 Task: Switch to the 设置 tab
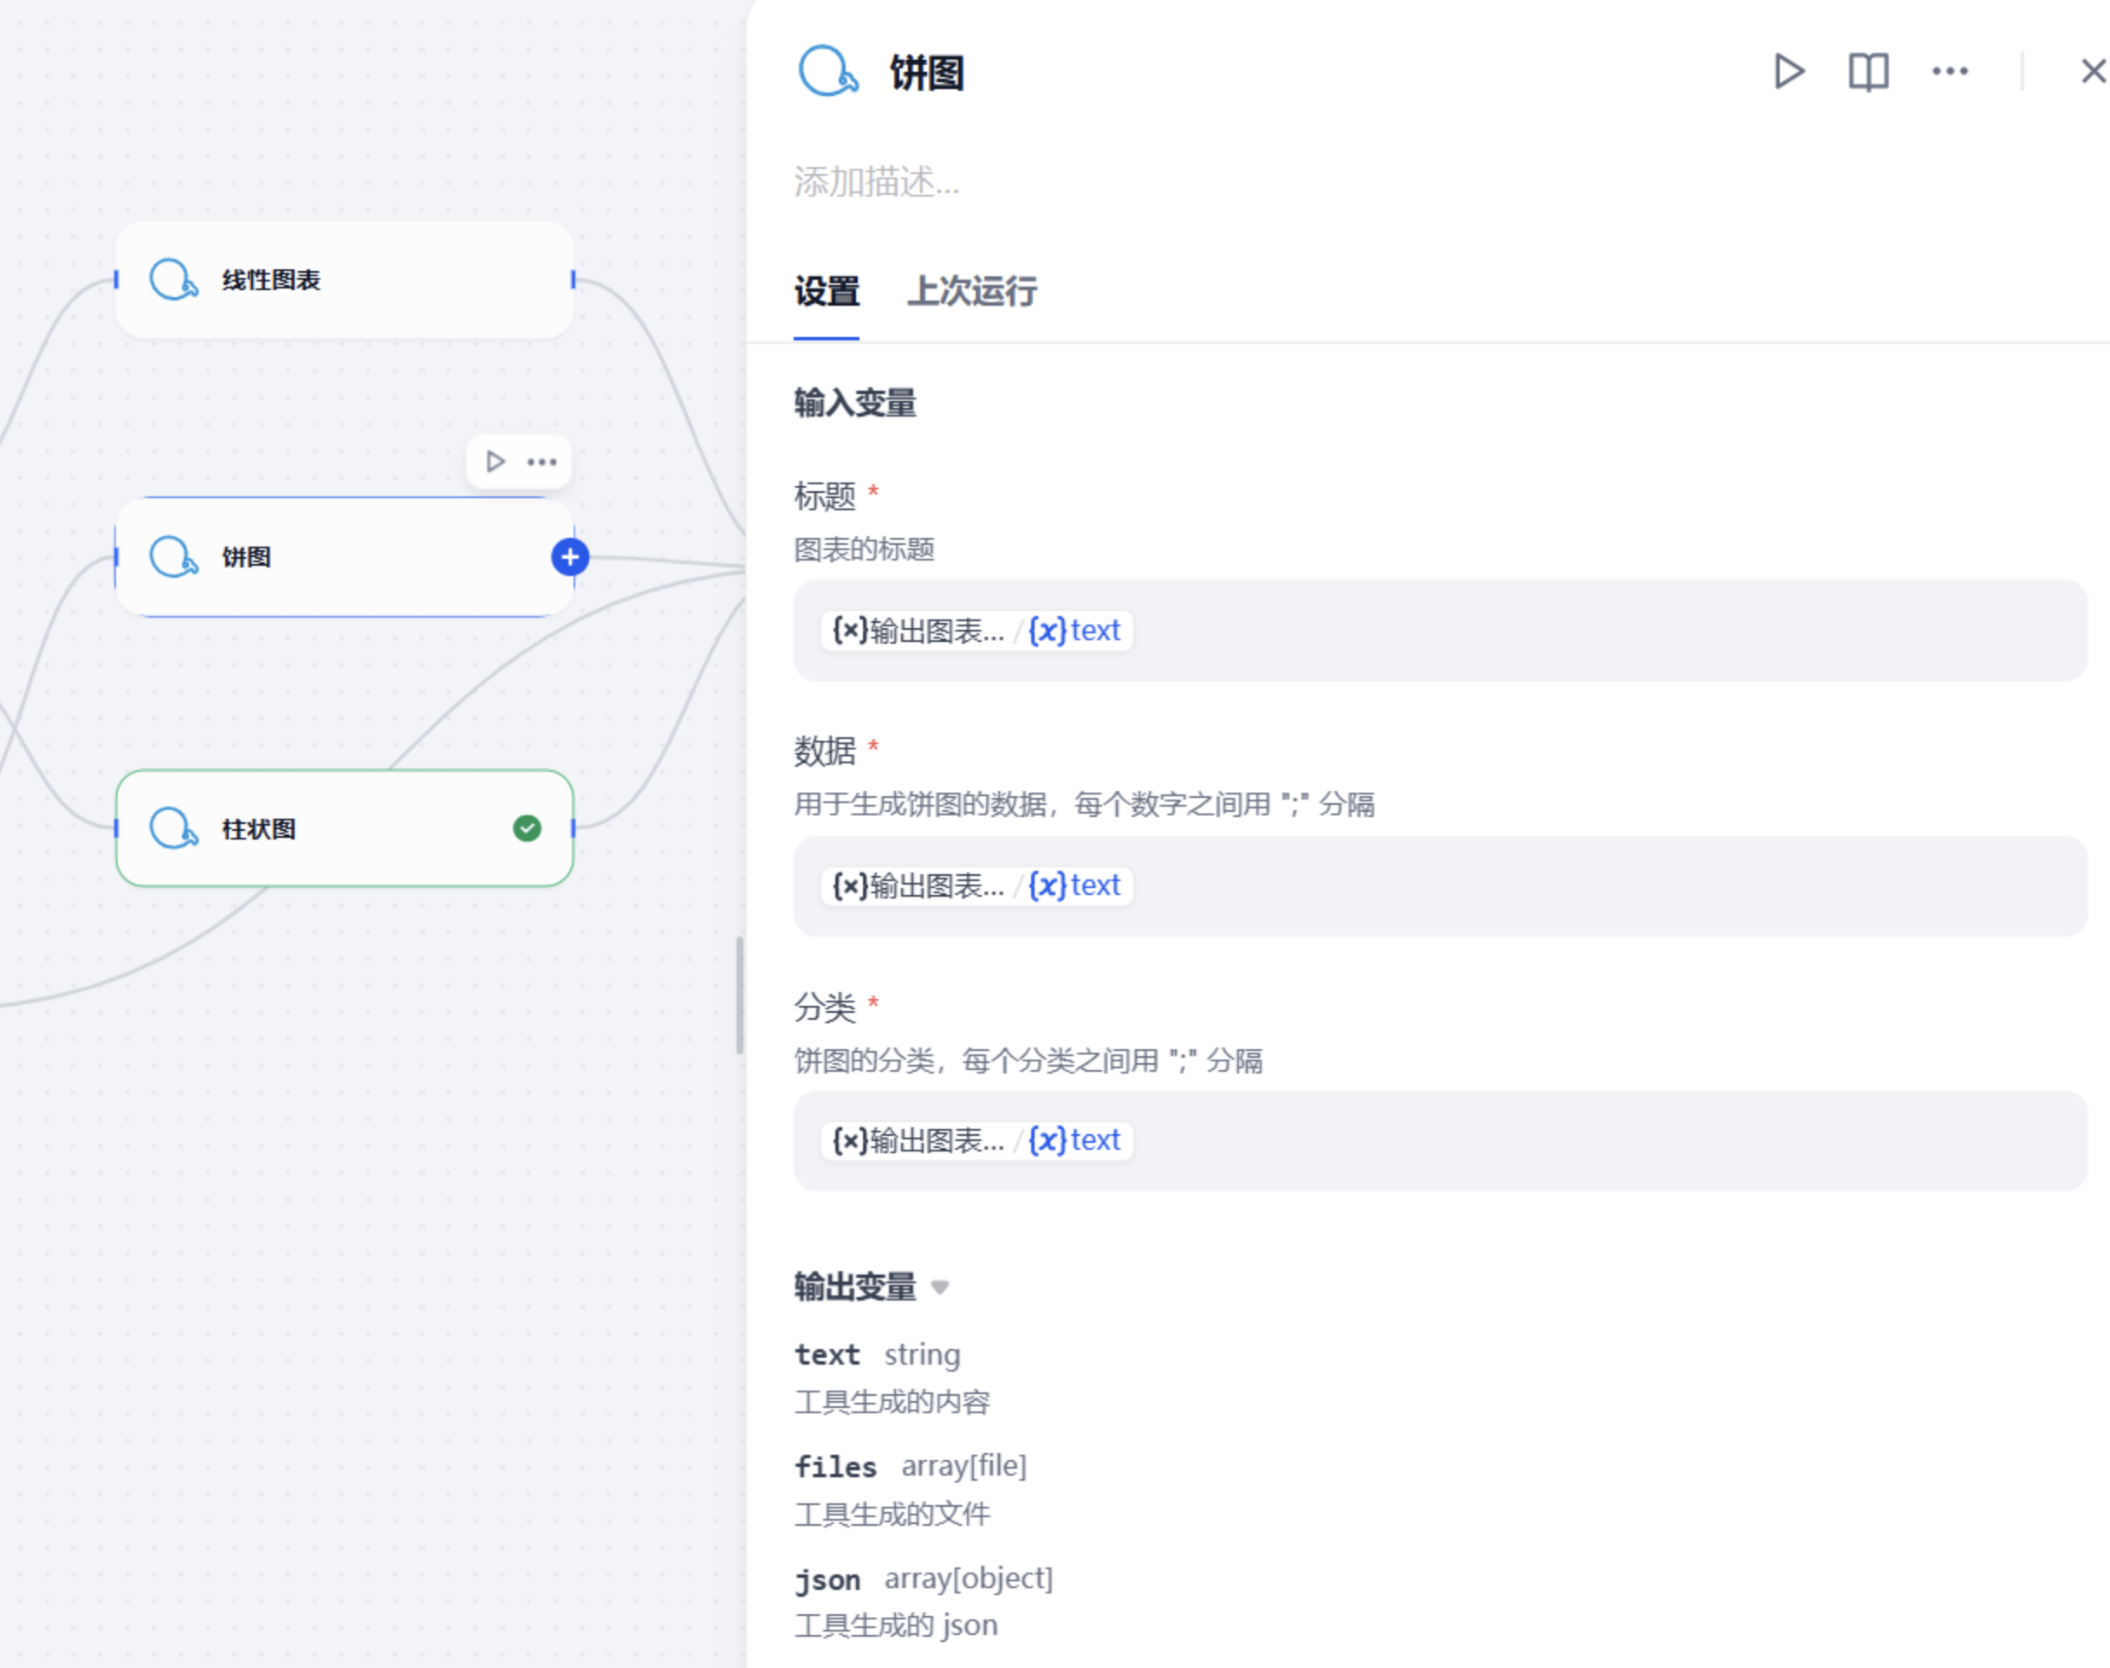pyautogui.click(x=826, y=291)
